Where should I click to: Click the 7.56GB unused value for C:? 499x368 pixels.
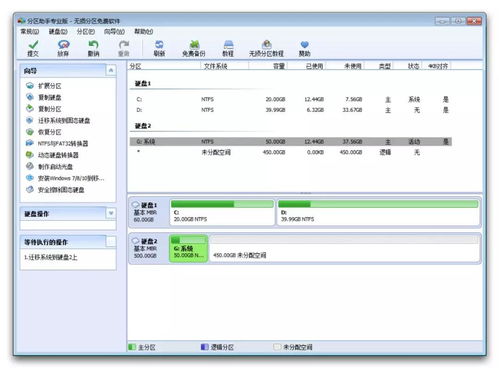354,99
